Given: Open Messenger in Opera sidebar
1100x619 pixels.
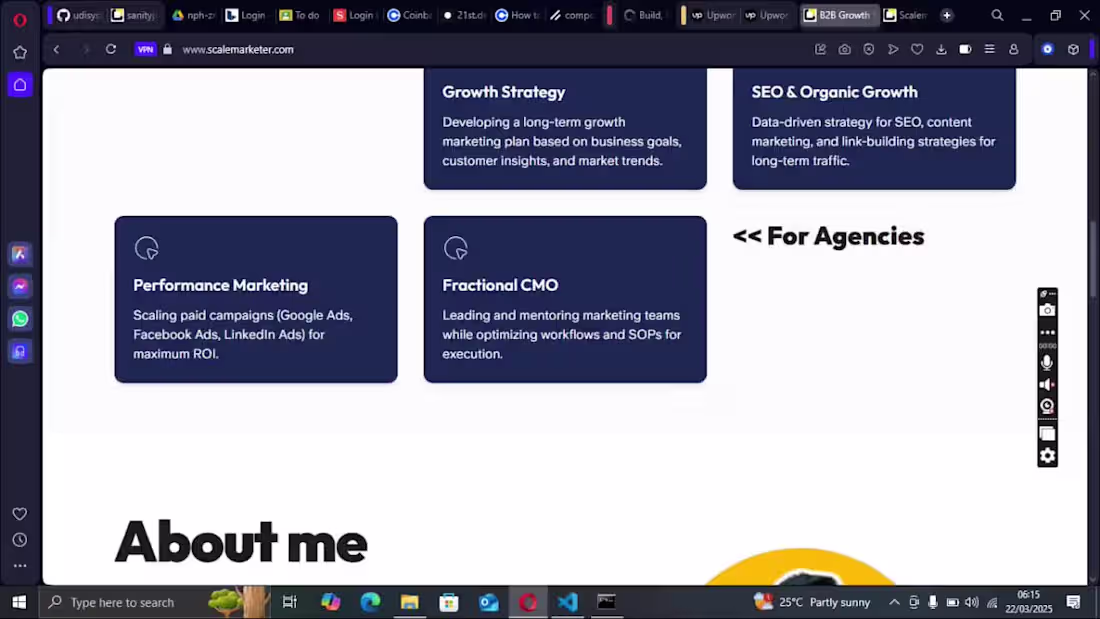Looking at the screenshot, I should pyautogui.click(x=20, y=286).
